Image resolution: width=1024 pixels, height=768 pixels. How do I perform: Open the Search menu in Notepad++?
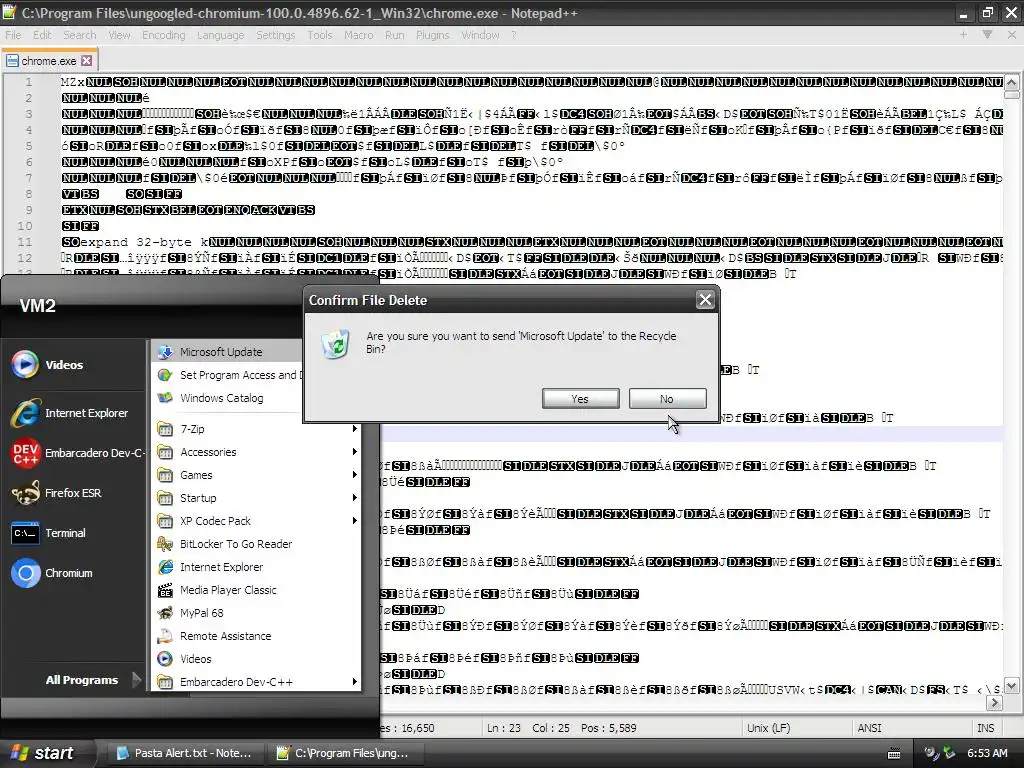(80, 35)
